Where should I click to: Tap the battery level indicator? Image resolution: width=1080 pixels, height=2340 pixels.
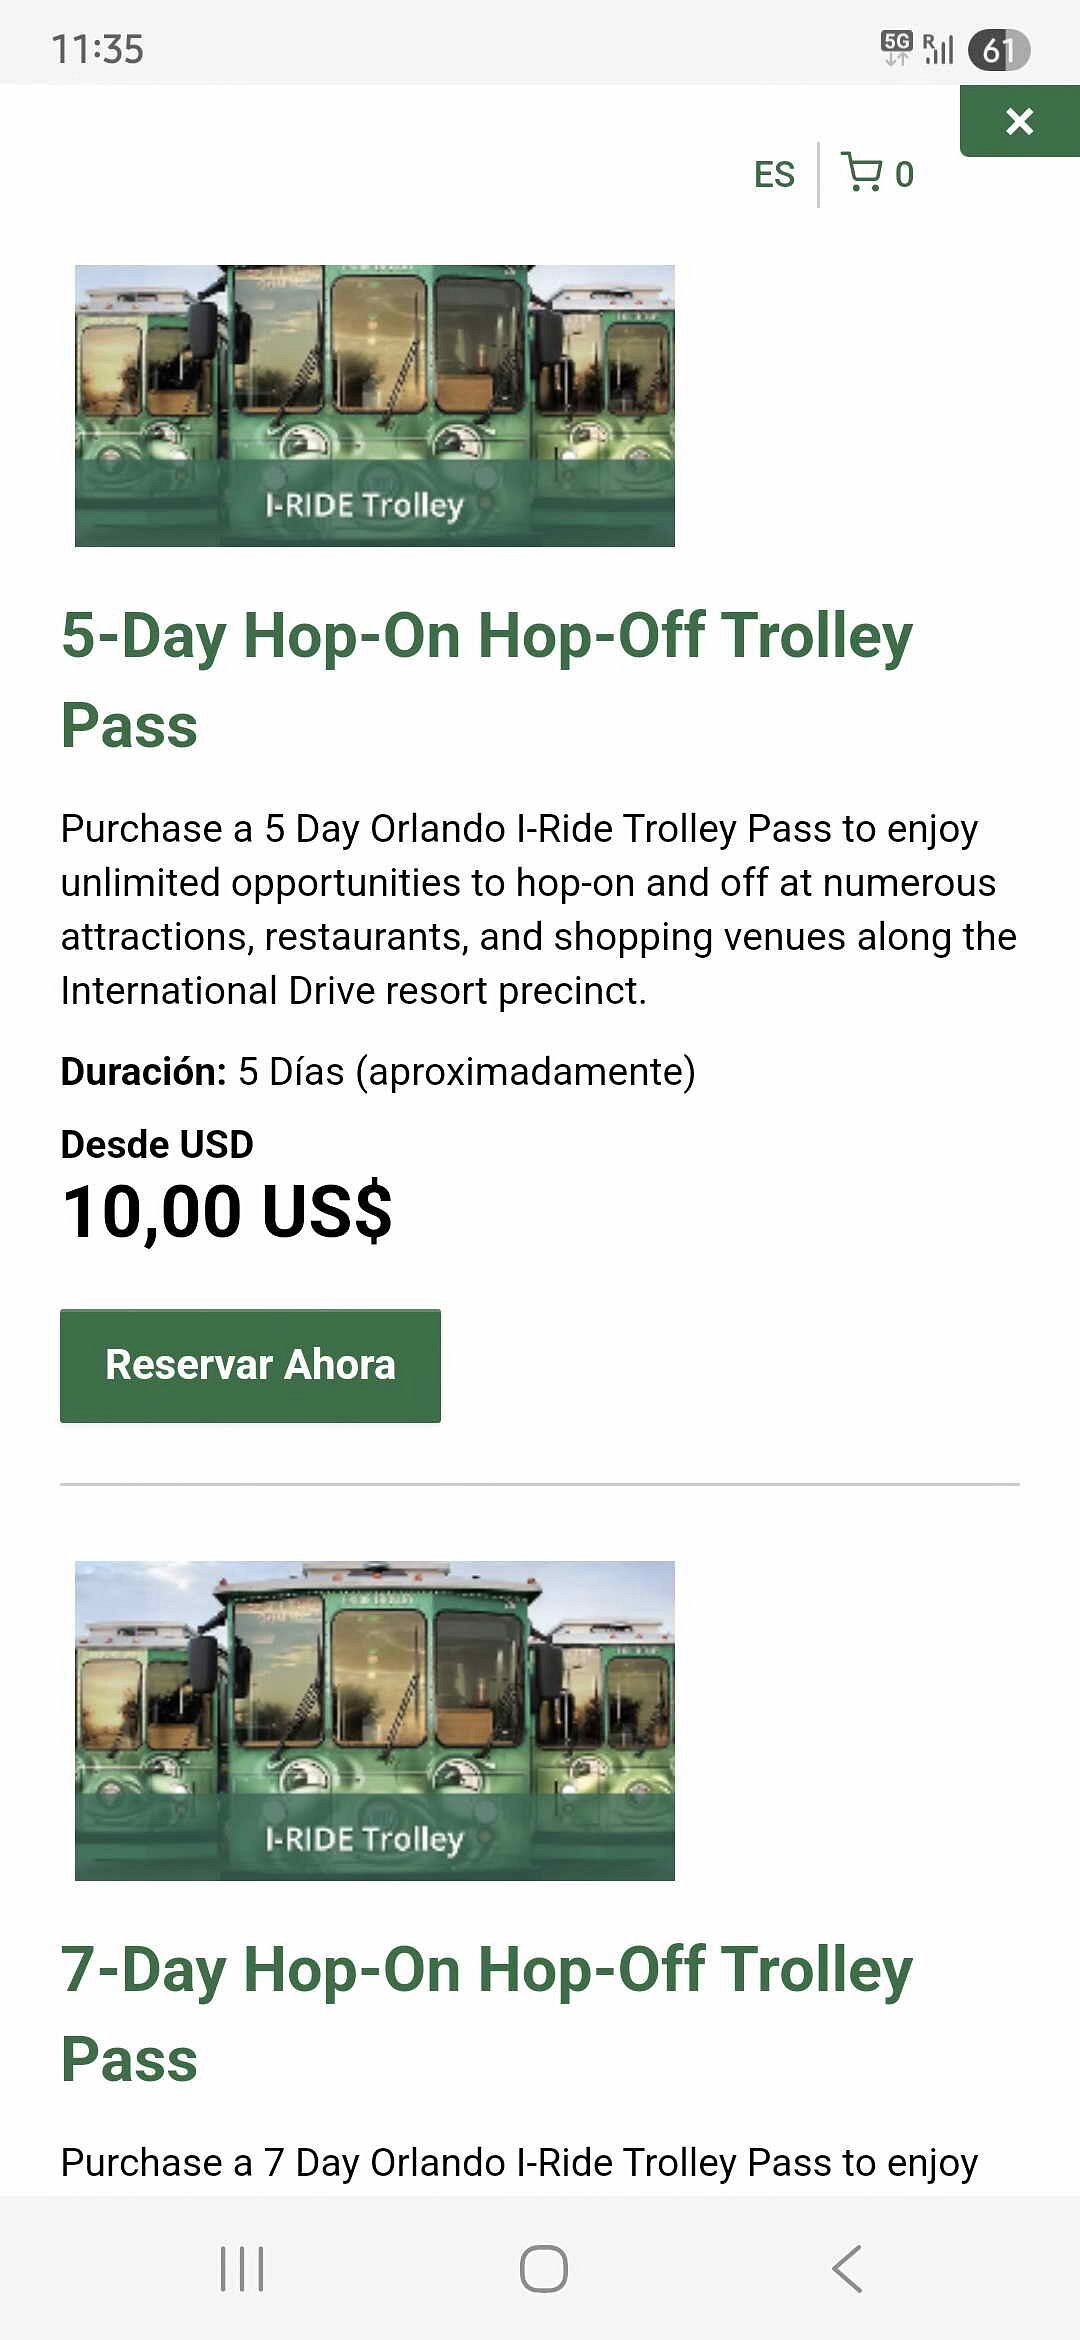pyautogui.click(x=998, y=50)
